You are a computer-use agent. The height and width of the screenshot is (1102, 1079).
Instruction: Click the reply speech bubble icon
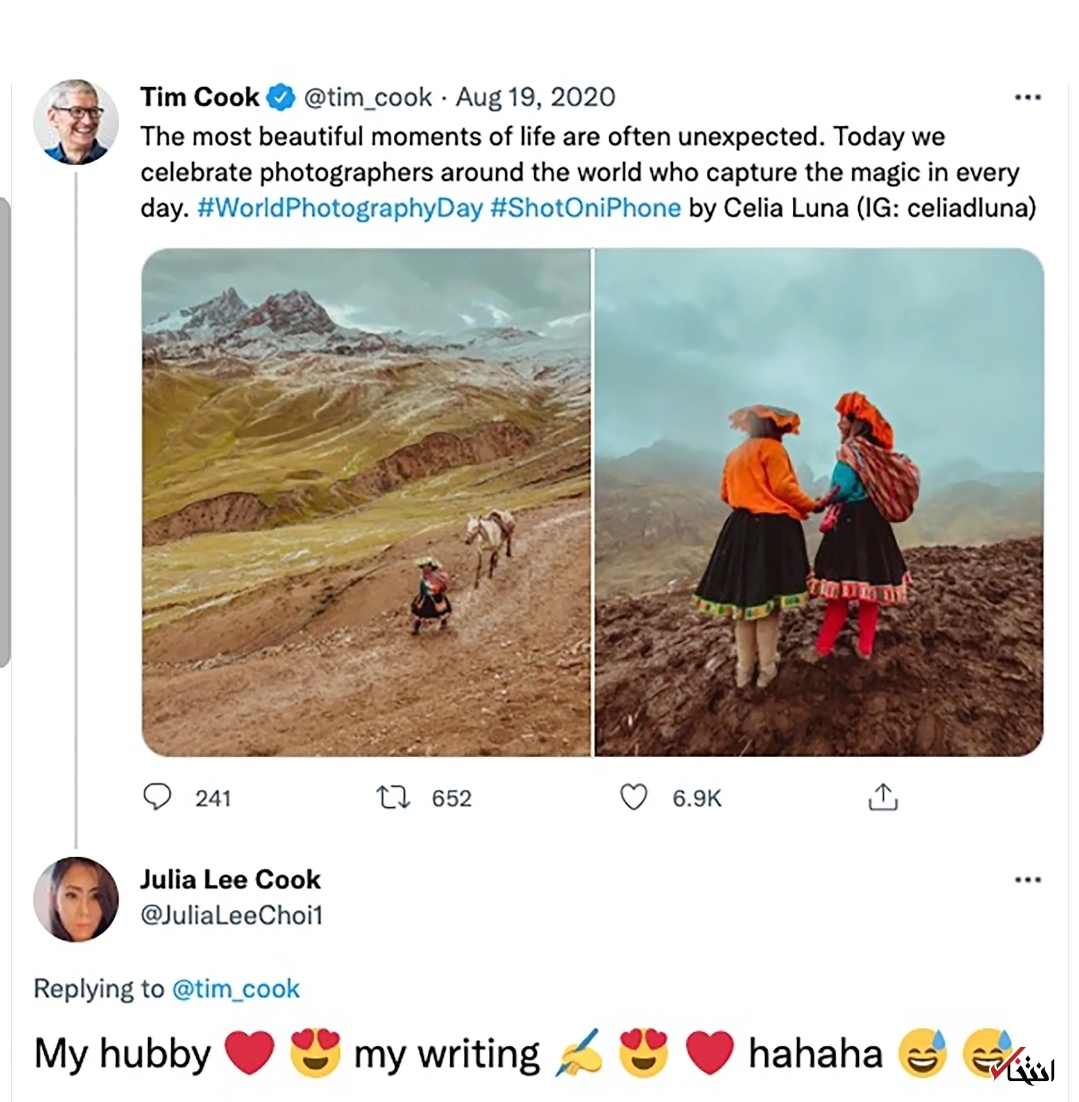[158, 797]
